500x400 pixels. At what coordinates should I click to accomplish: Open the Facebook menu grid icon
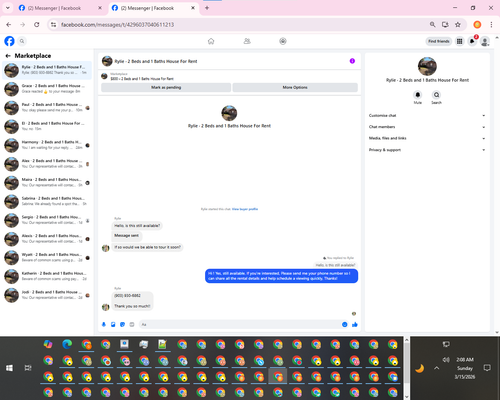tap(460, 41)
